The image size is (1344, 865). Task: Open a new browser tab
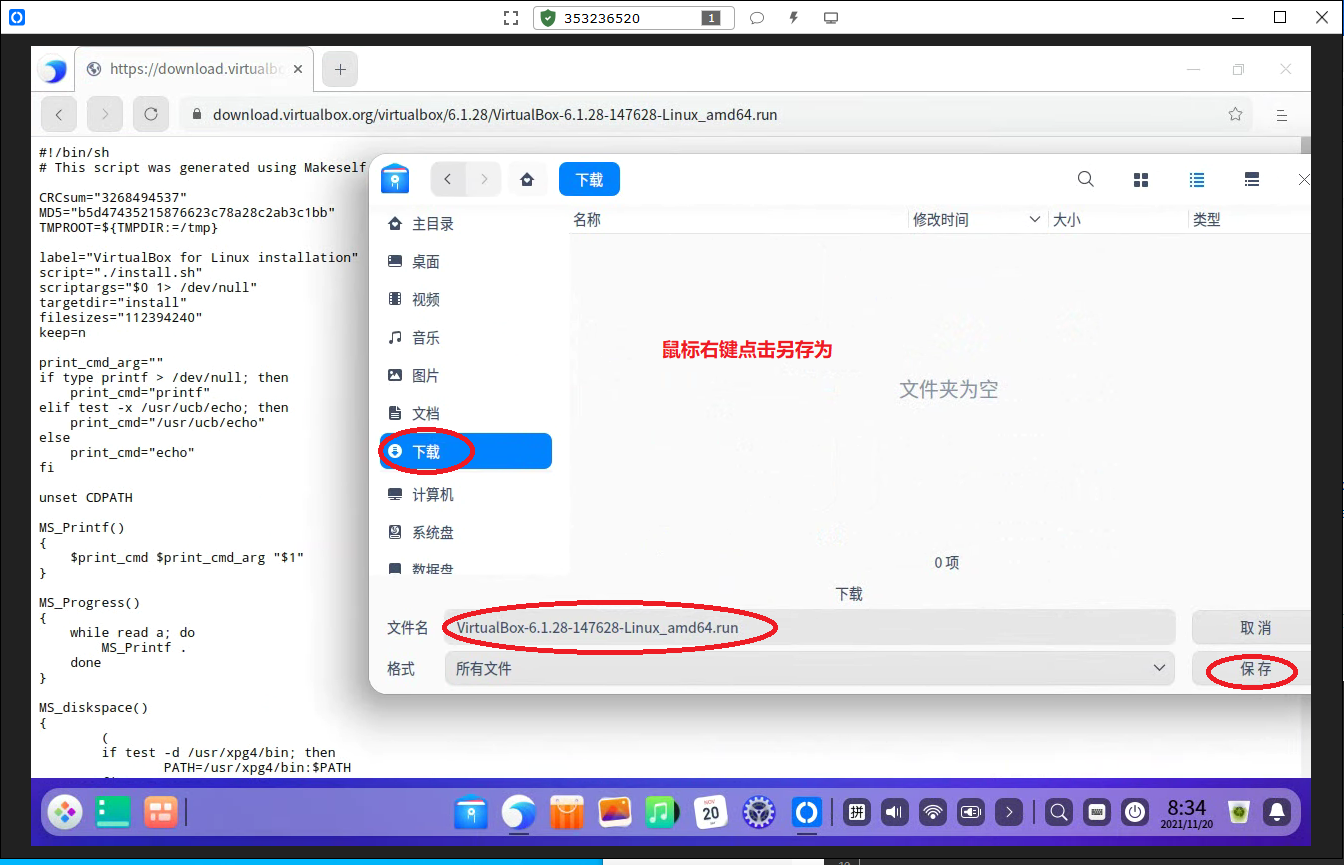[340, 69]
